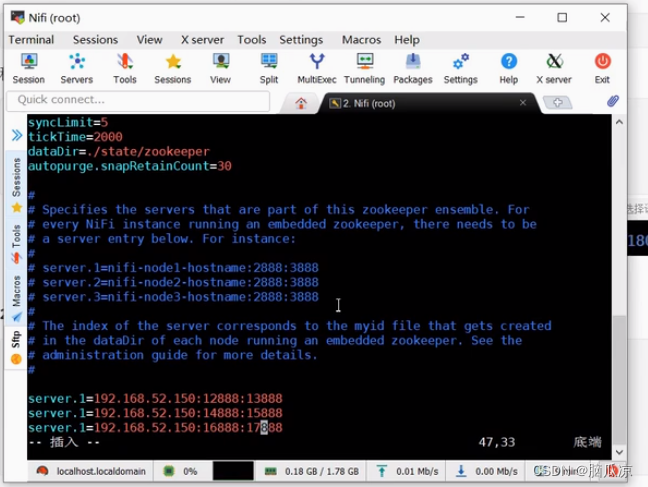Image resolution: width=648 pixels, height=487 pixels.
Task: Open the Session toolbar icon
Action: coord(29,68)
